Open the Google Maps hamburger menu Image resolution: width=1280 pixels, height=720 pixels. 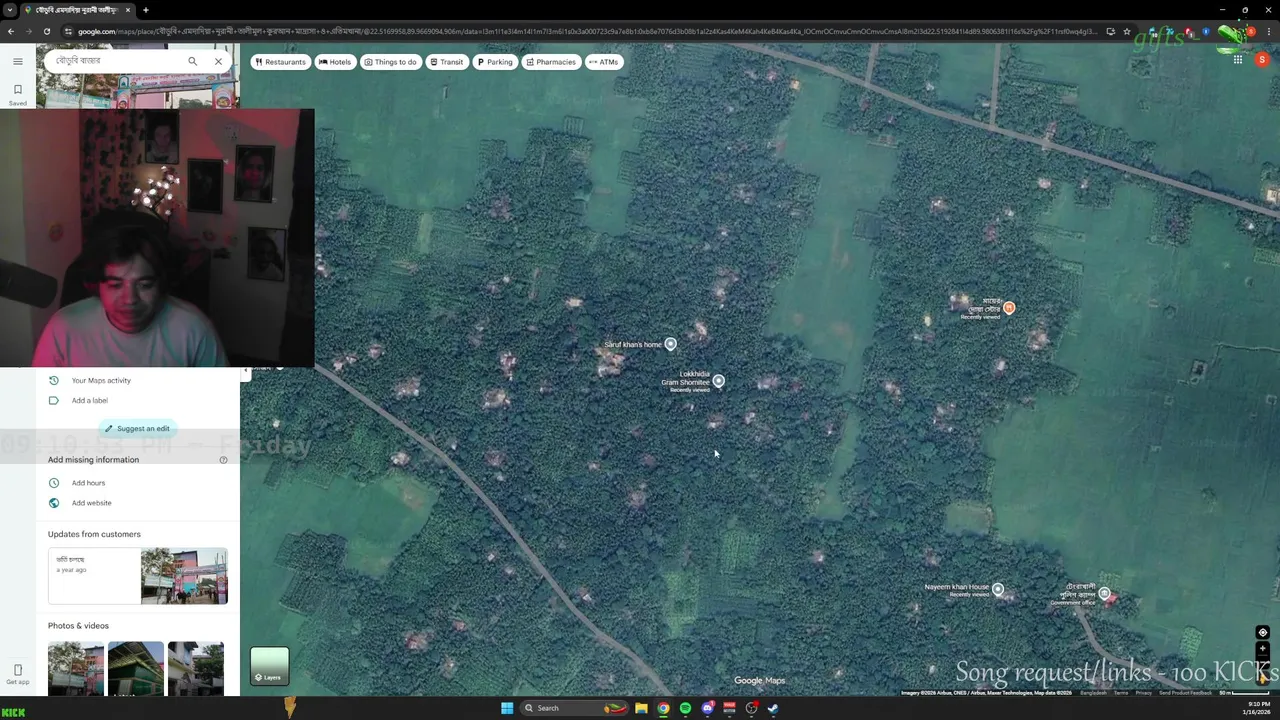(x=17, y=61)
